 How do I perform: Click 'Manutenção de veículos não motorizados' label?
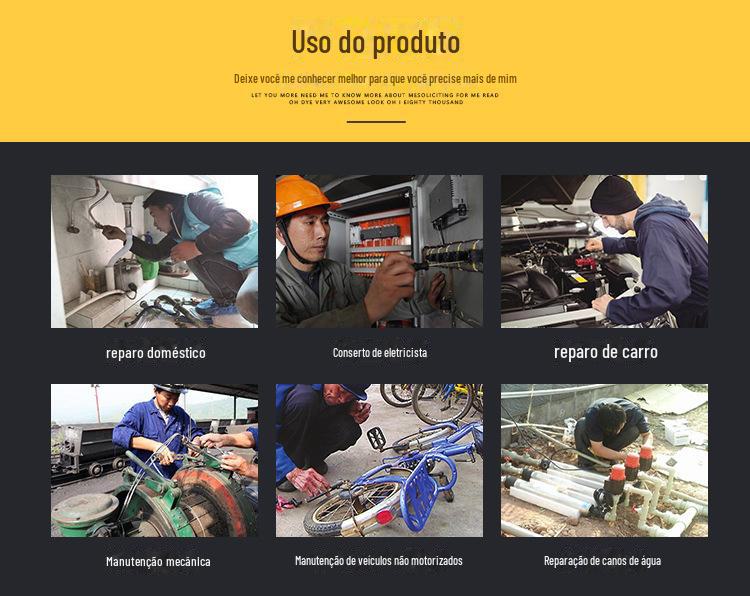pos(379,561)
